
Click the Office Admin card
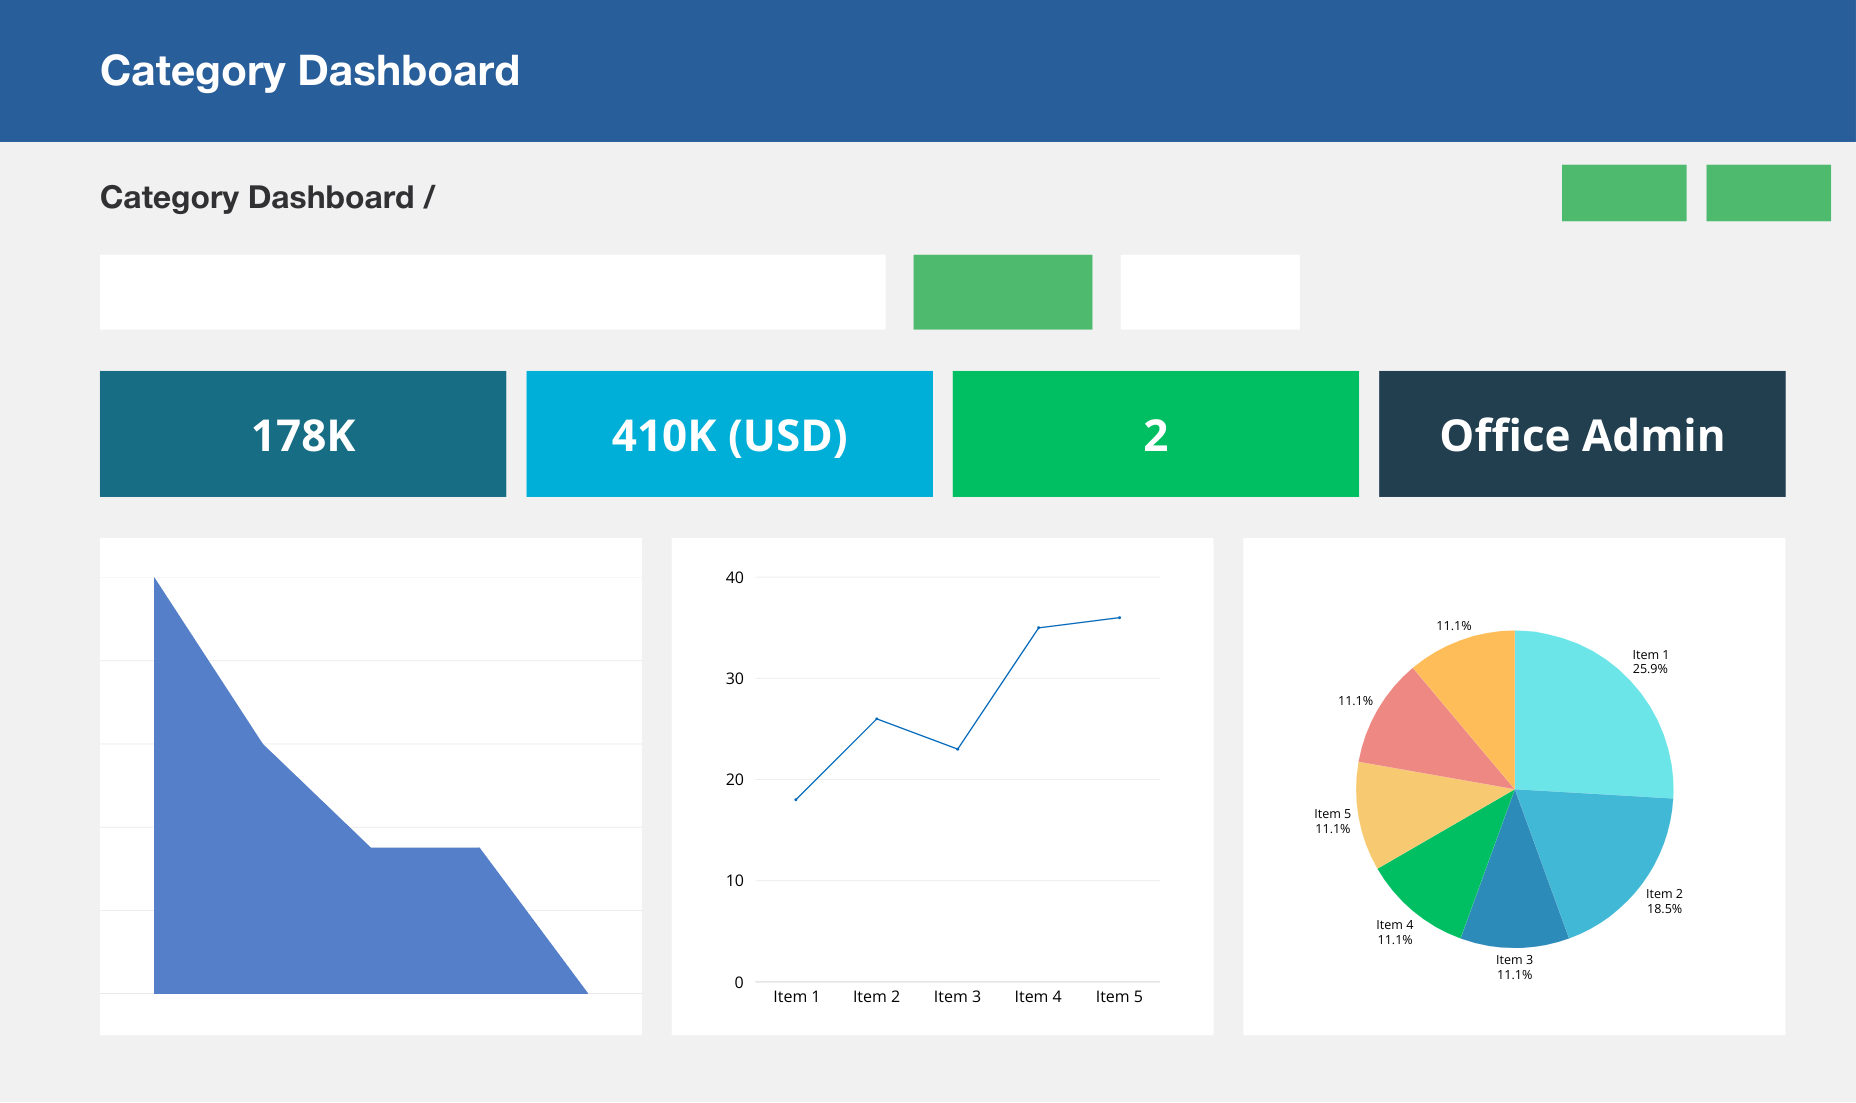coord(1582,434)
